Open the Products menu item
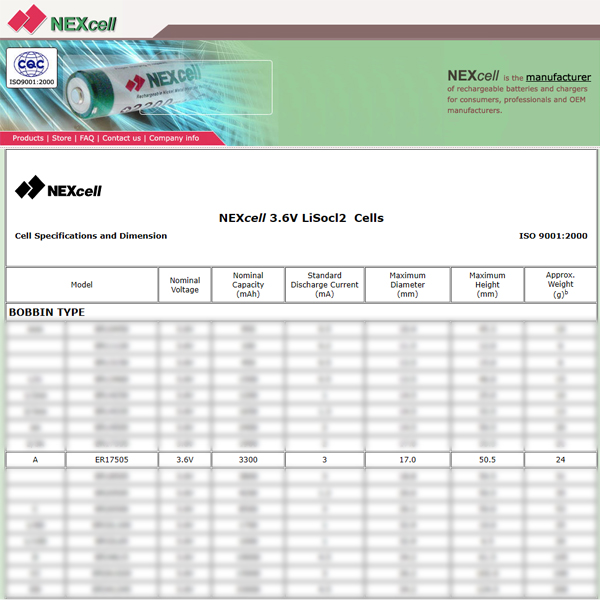The width and height of the screenshot is (600, 600). (28, 138)
